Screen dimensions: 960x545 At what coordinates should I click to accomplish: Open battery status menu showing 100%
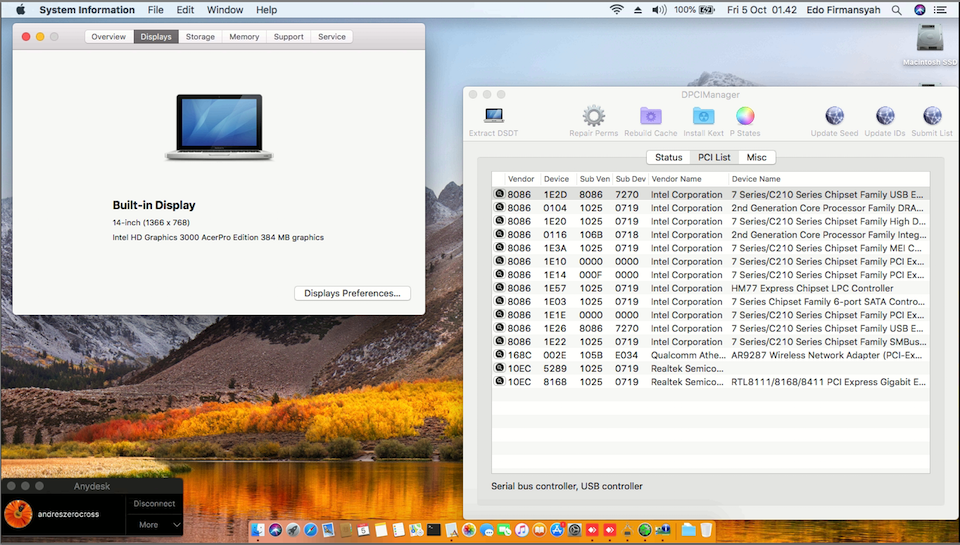click(694, 10)
